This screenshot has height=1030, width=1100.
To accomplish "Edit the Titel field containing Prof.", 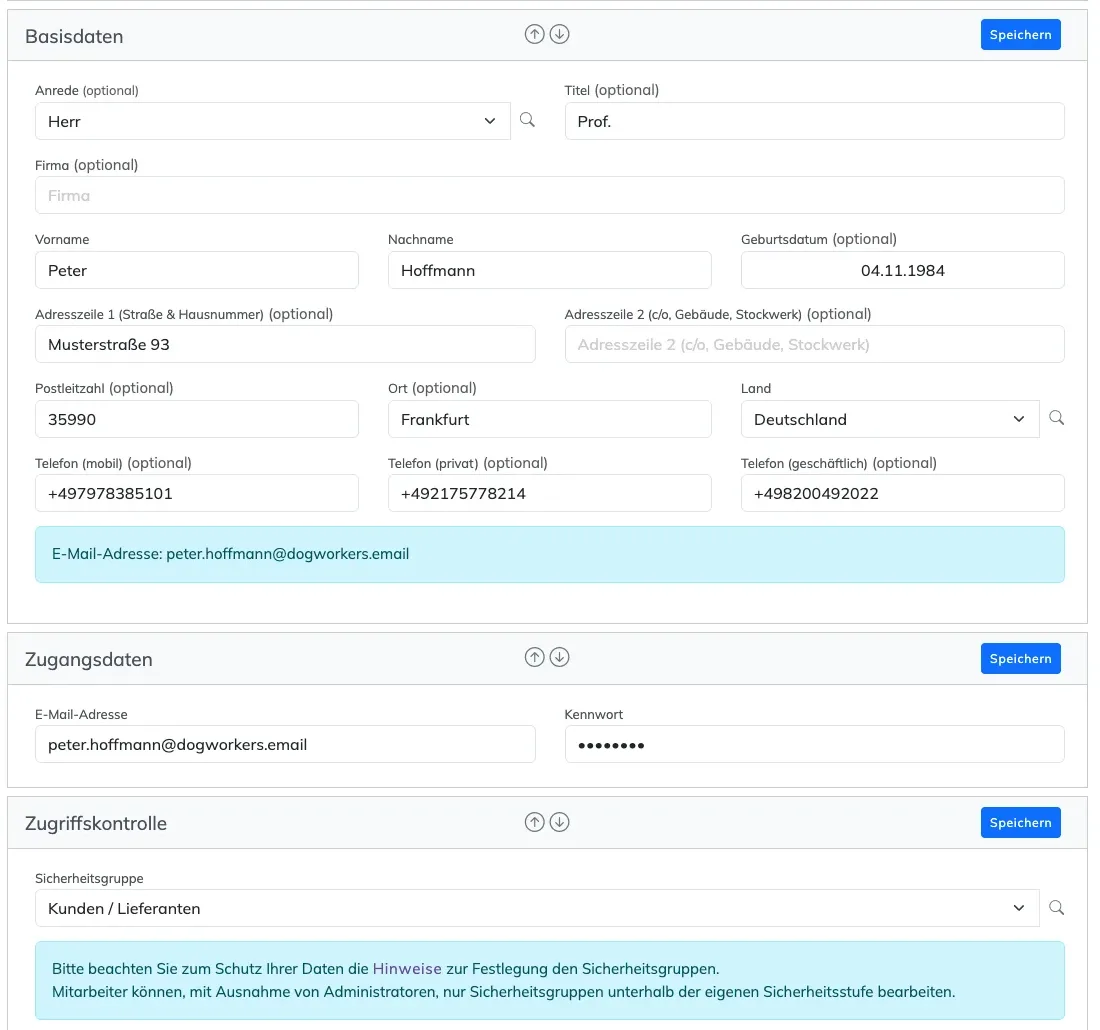I will 814,121.
